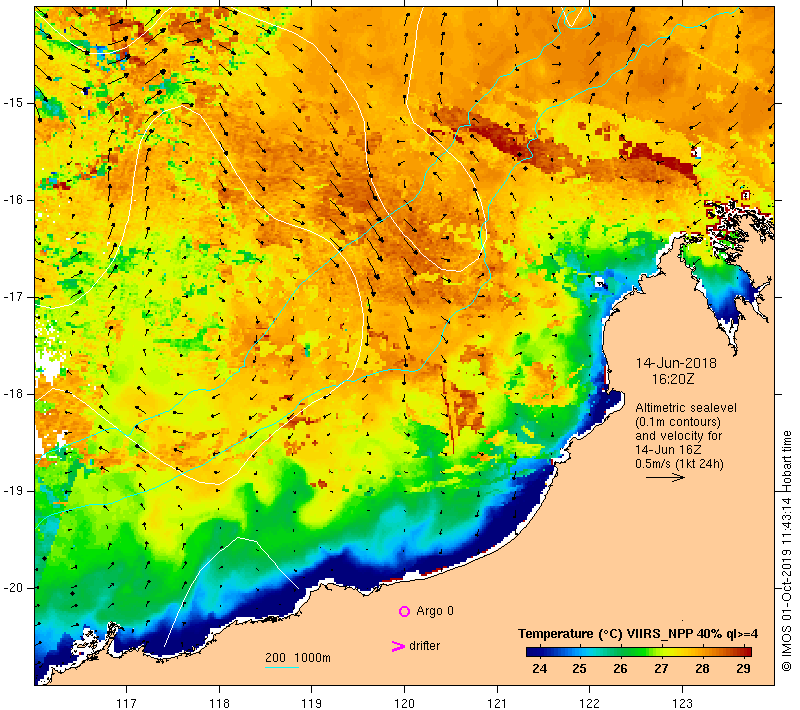This screenshot has width=800, height=710.
Task: Click the color bar tick label 25
Action: (x=579, y=669)
